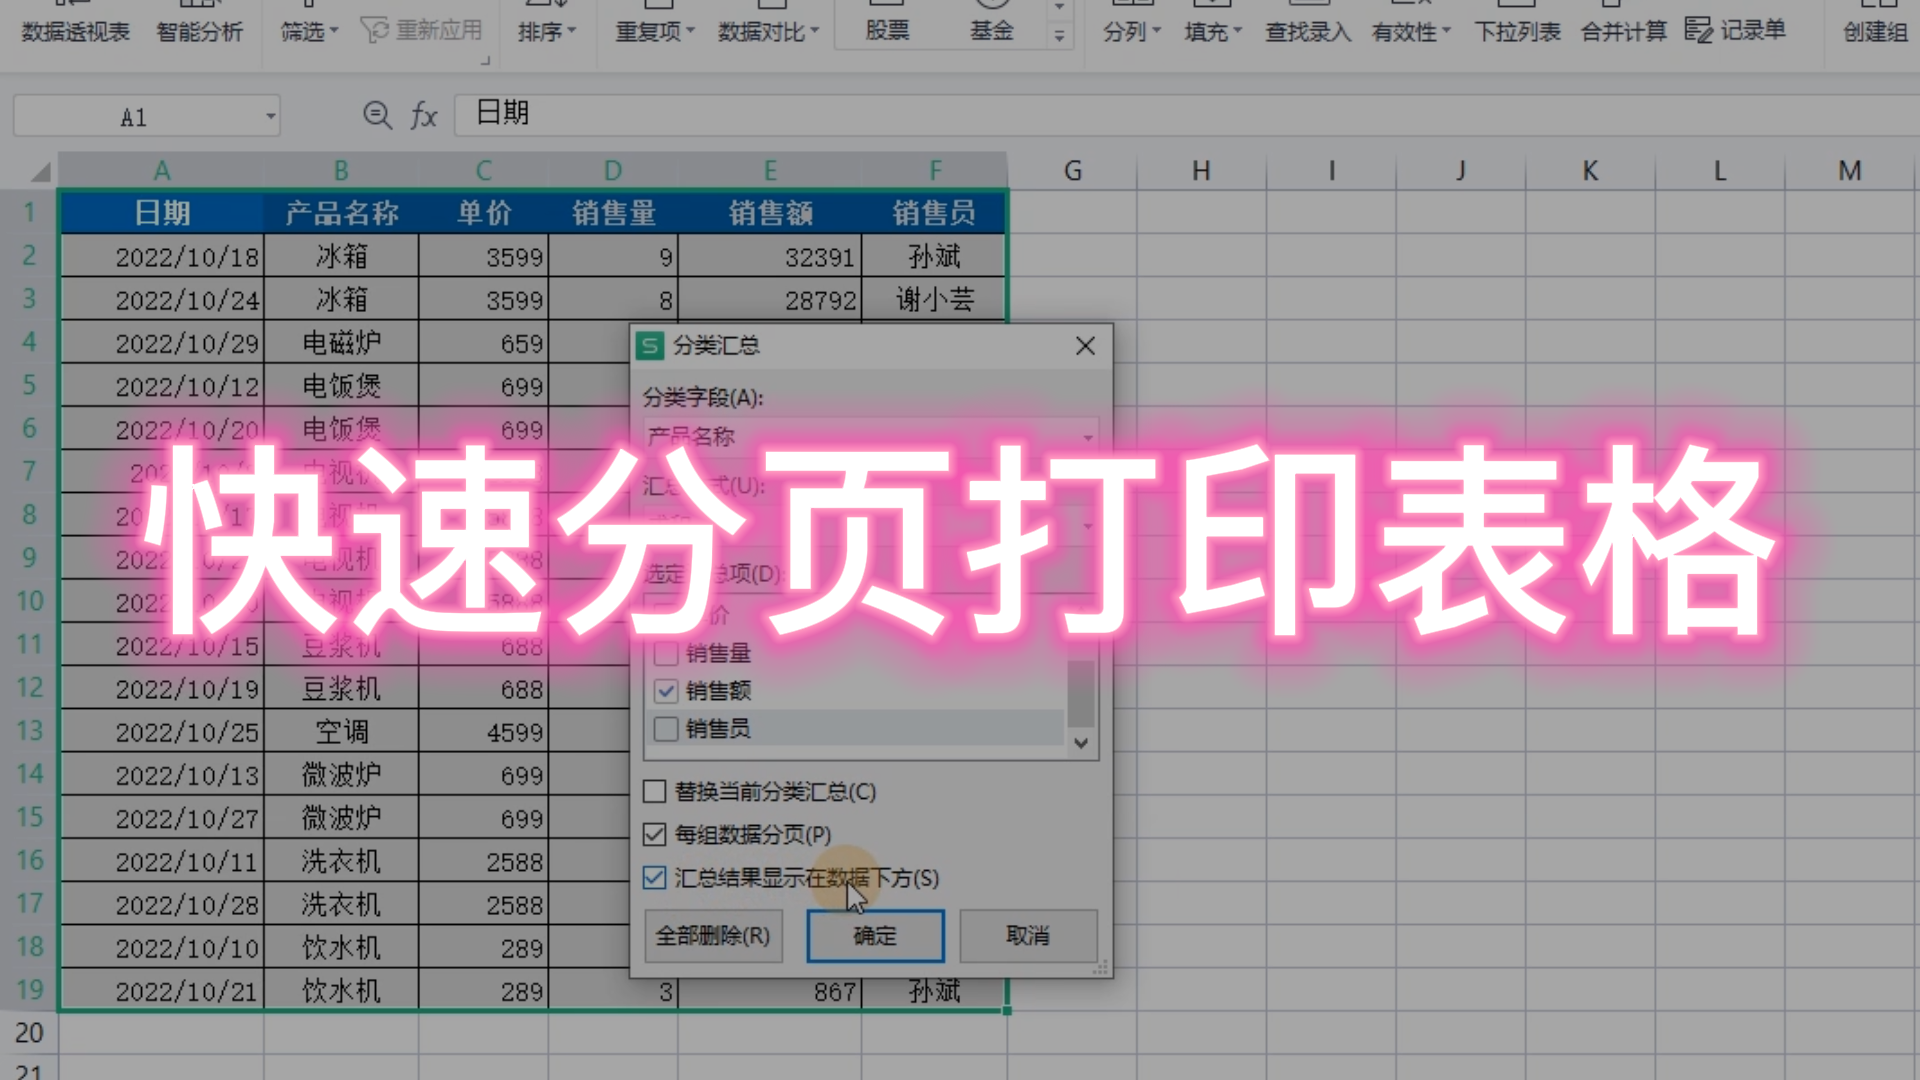Select column G header
Viewport: 1920px width, 1080px height.
[1072, 171]
